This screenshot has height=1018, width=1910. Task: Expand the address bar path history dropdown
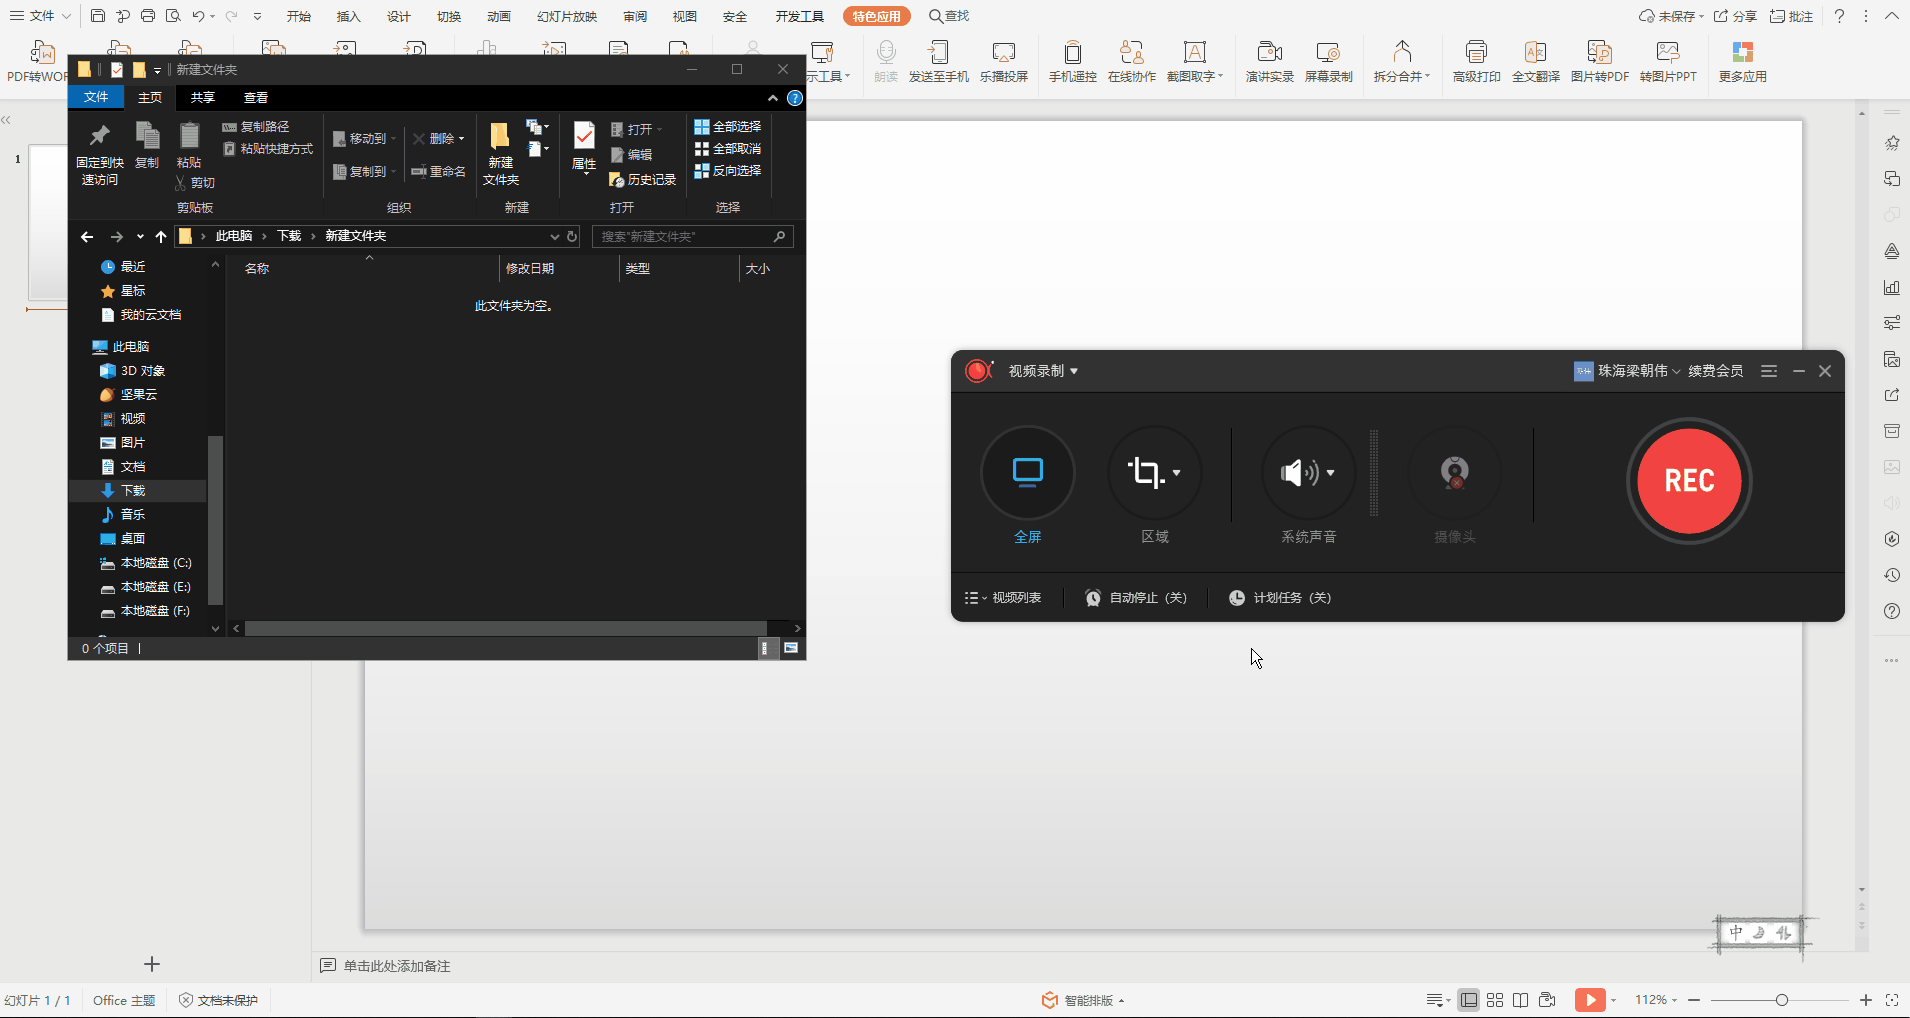(554, 237)
